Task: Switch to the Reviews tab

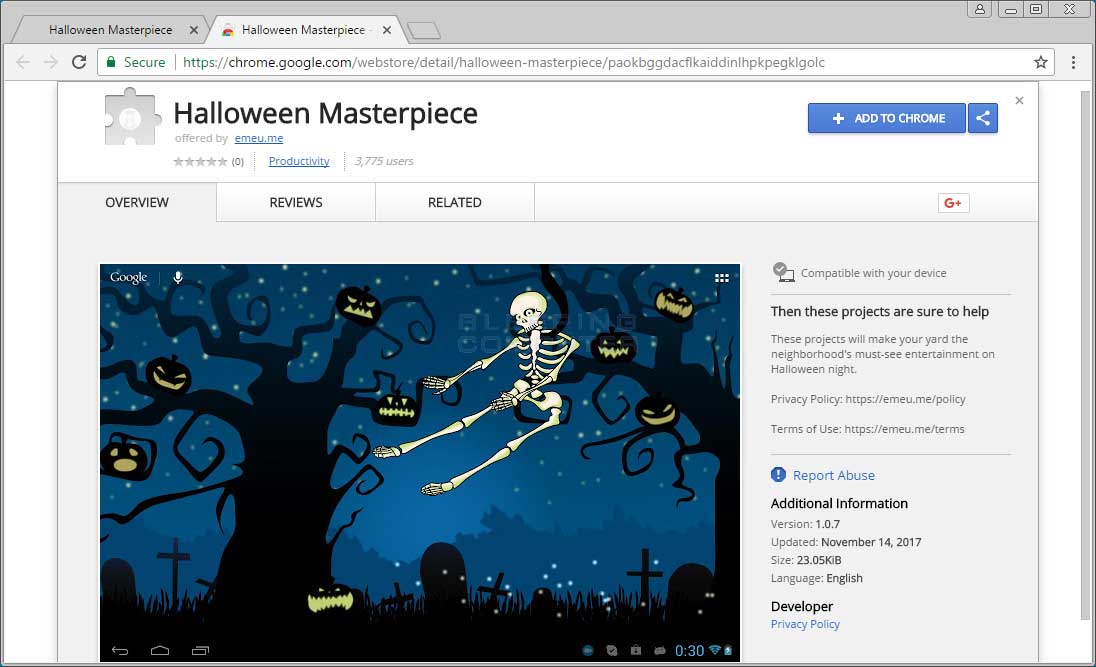Action: click(296, 202)
